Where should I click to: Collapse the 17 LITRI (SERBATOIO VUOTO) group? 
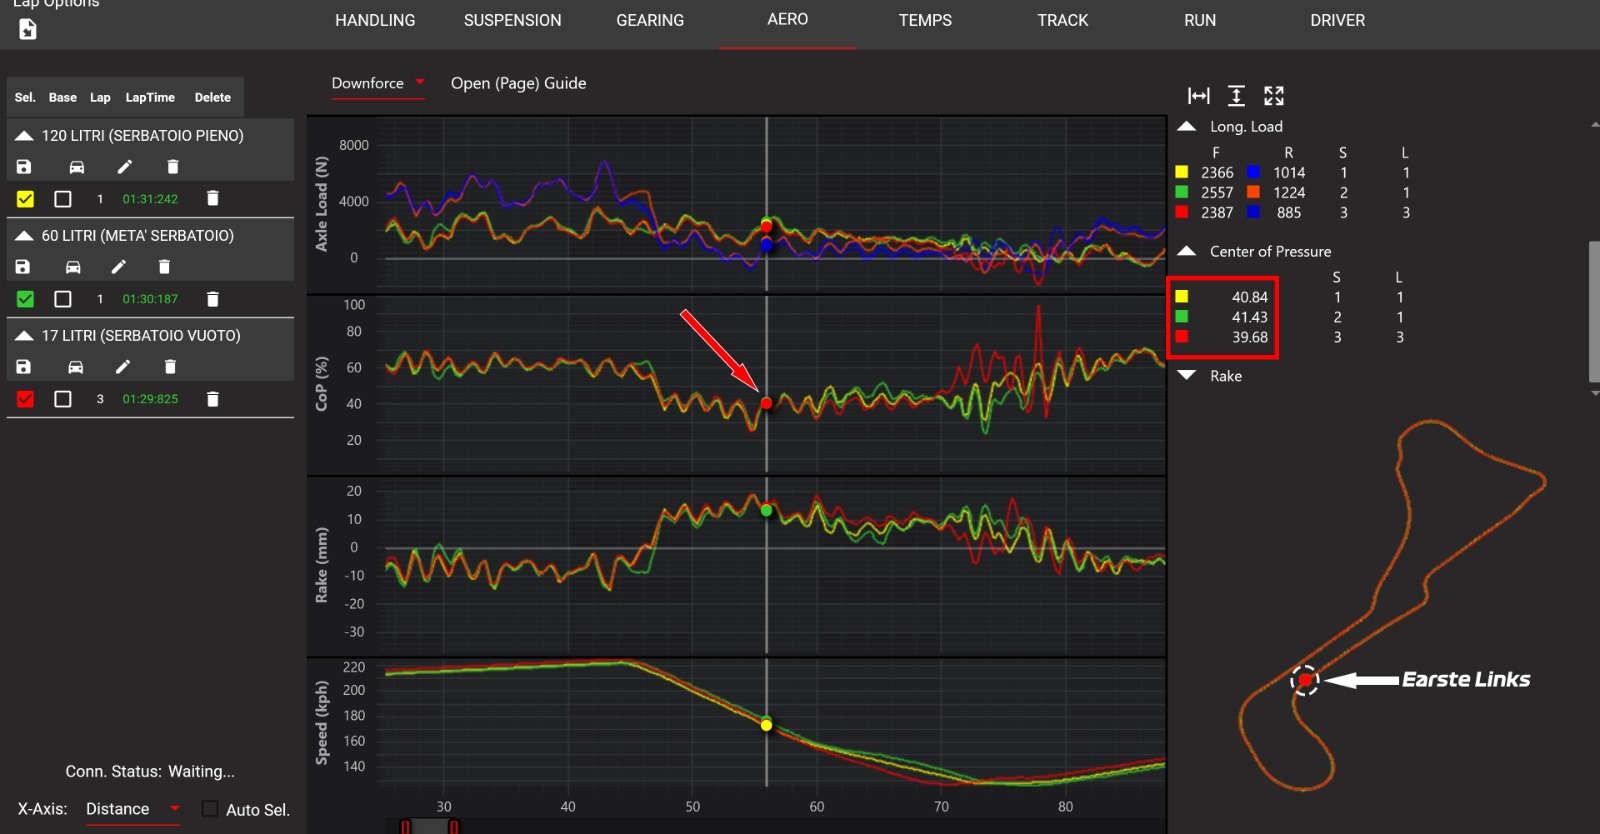(x=24, y=335)
